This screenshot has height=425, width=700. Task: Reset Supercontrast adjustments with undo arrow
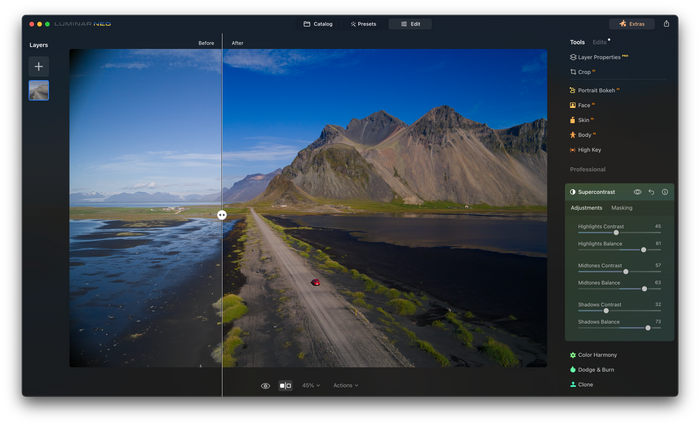(x=651, y=192)
